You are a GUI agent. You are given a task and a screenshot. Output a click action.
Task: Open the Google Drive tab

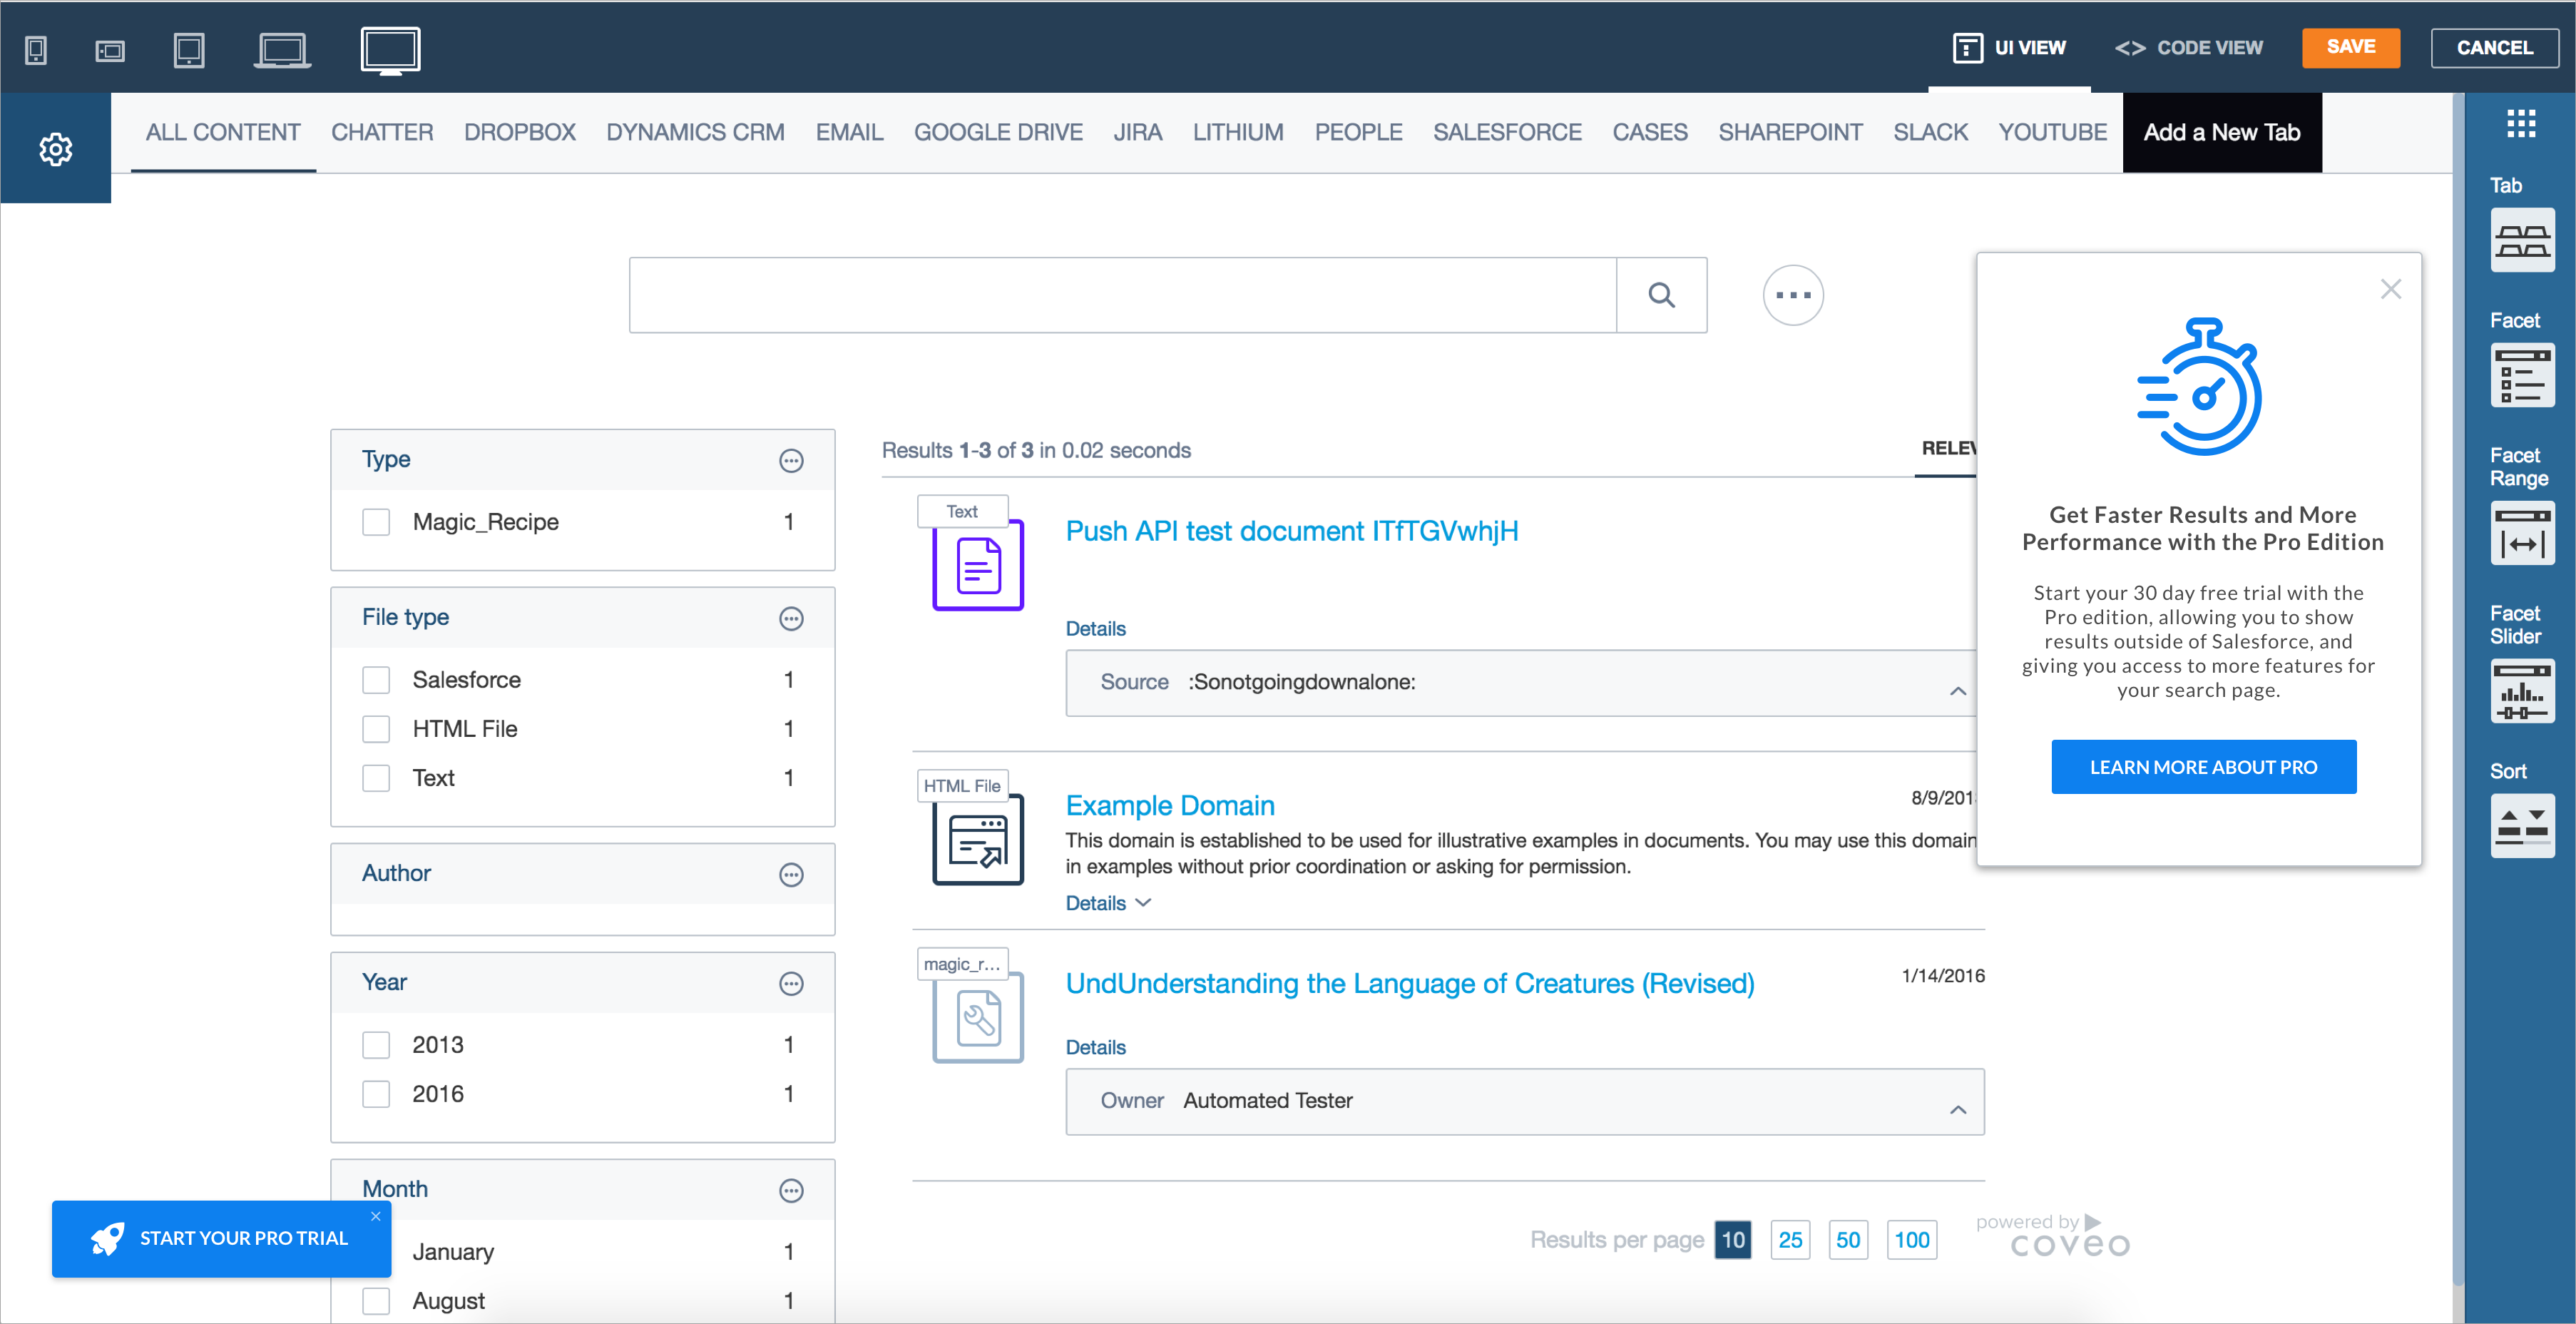coord(998,132)
